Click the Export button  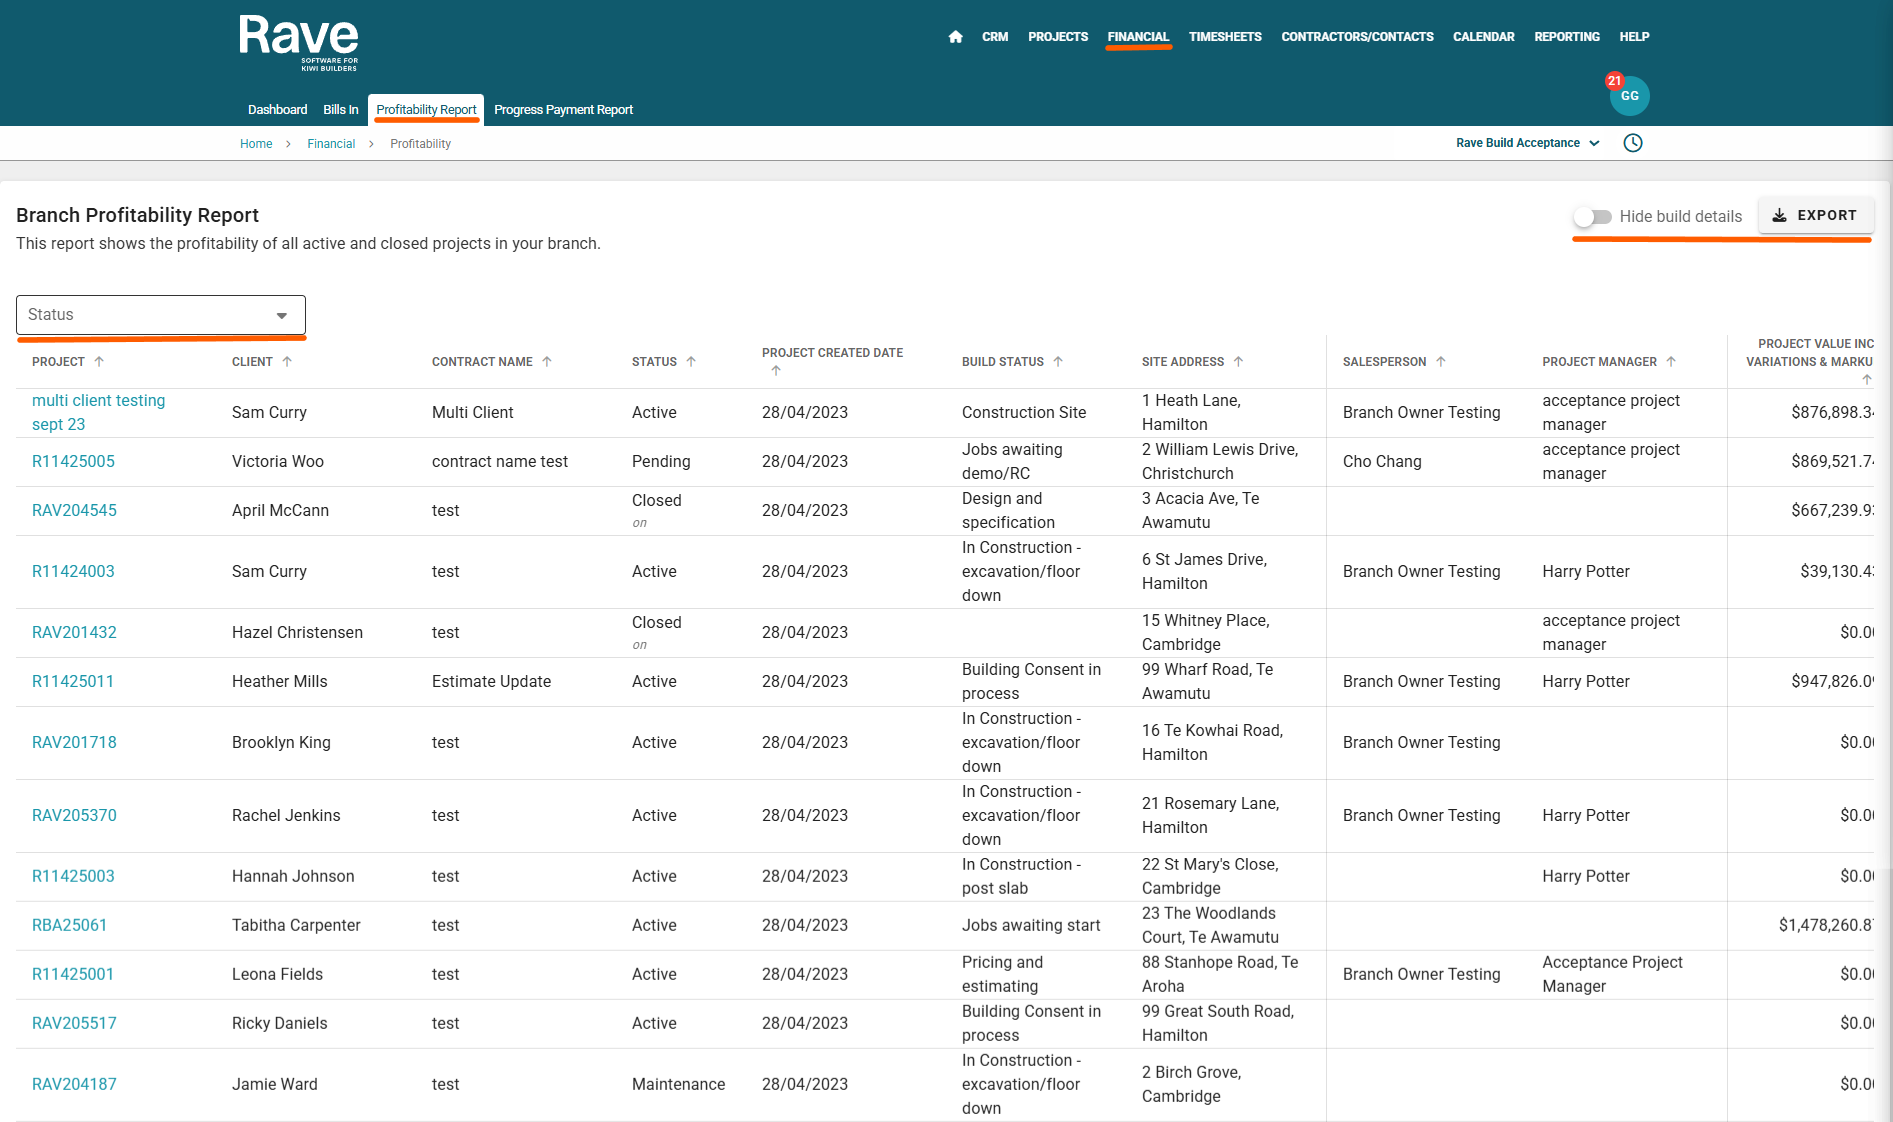coord(1815,216)
